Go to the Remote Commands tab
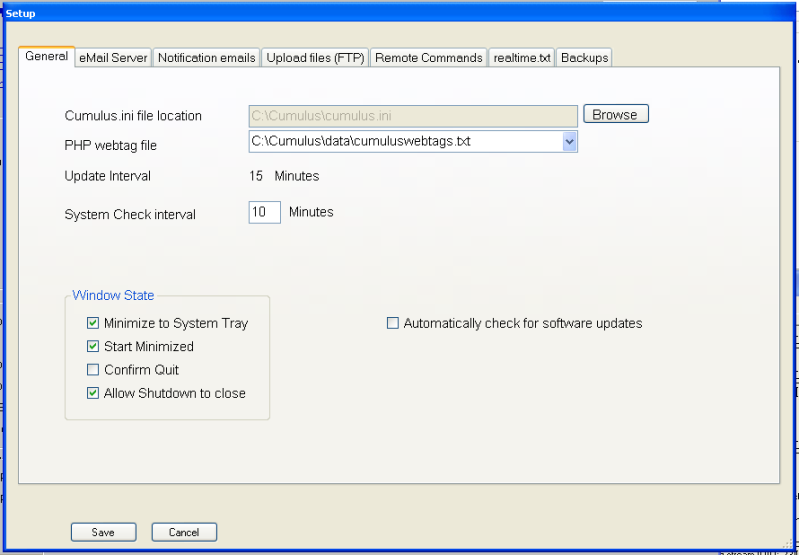The image size is (799, 555). 428,58
